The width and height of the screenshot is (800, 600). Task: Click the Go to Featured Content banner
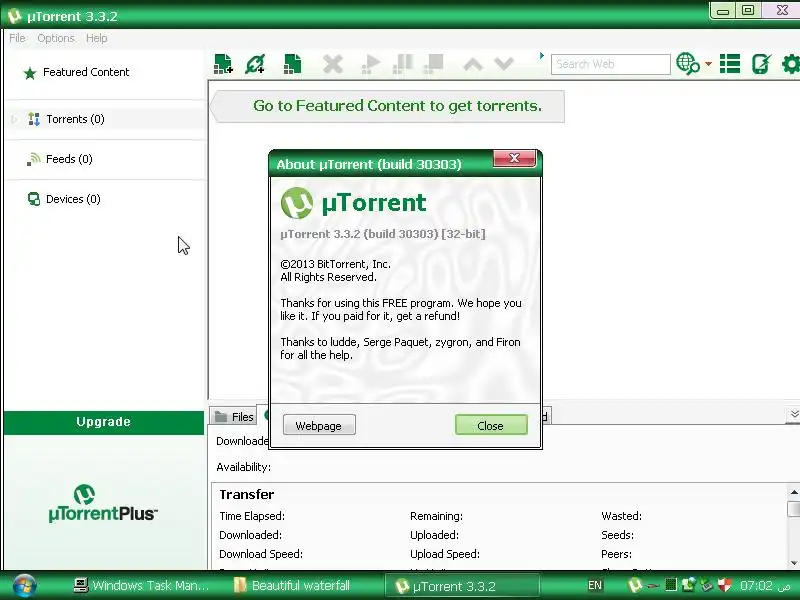388,106
